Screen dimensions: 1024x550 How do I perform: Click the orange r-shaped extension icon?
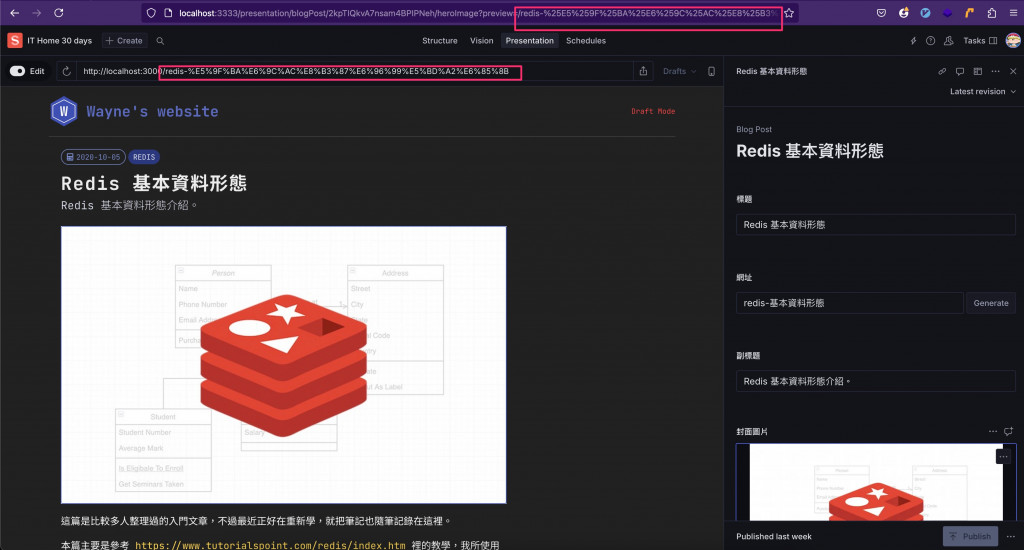pyautogui.click(x=969, y=12)
